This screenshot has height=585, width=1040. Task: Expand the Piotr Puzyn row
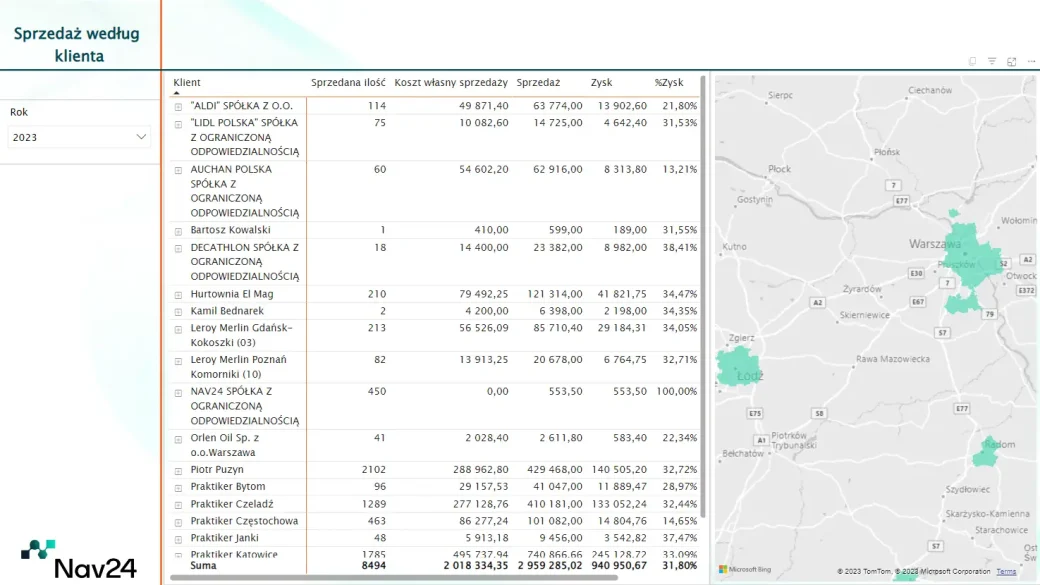pyautogui.click(x=178, y=471)
